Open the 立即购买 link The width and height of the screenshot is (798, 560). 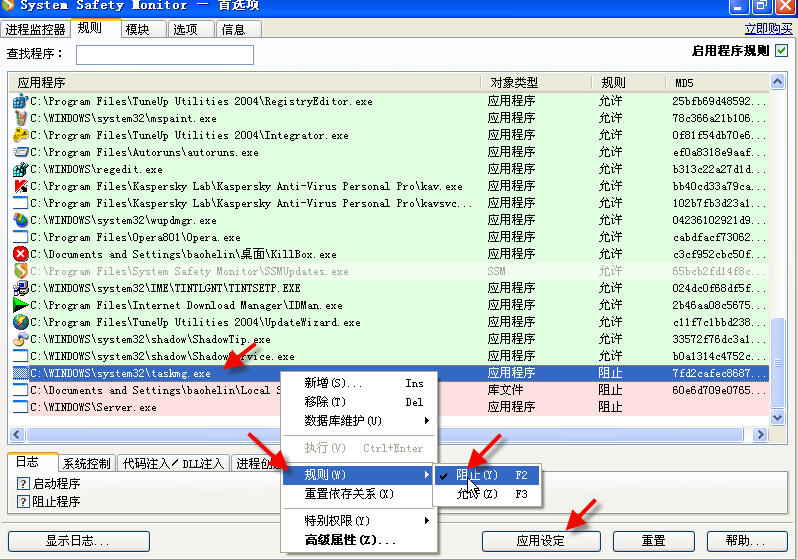pyautogui.click(x=768, y=29)
